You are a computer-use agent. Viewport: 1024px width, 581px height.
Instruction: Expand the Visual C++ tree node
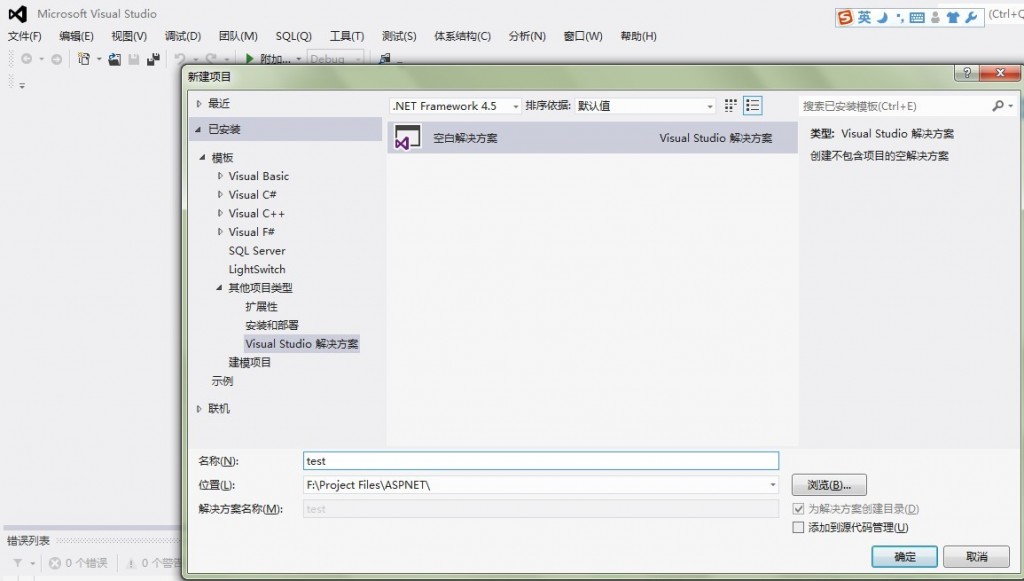pos(220,213)
